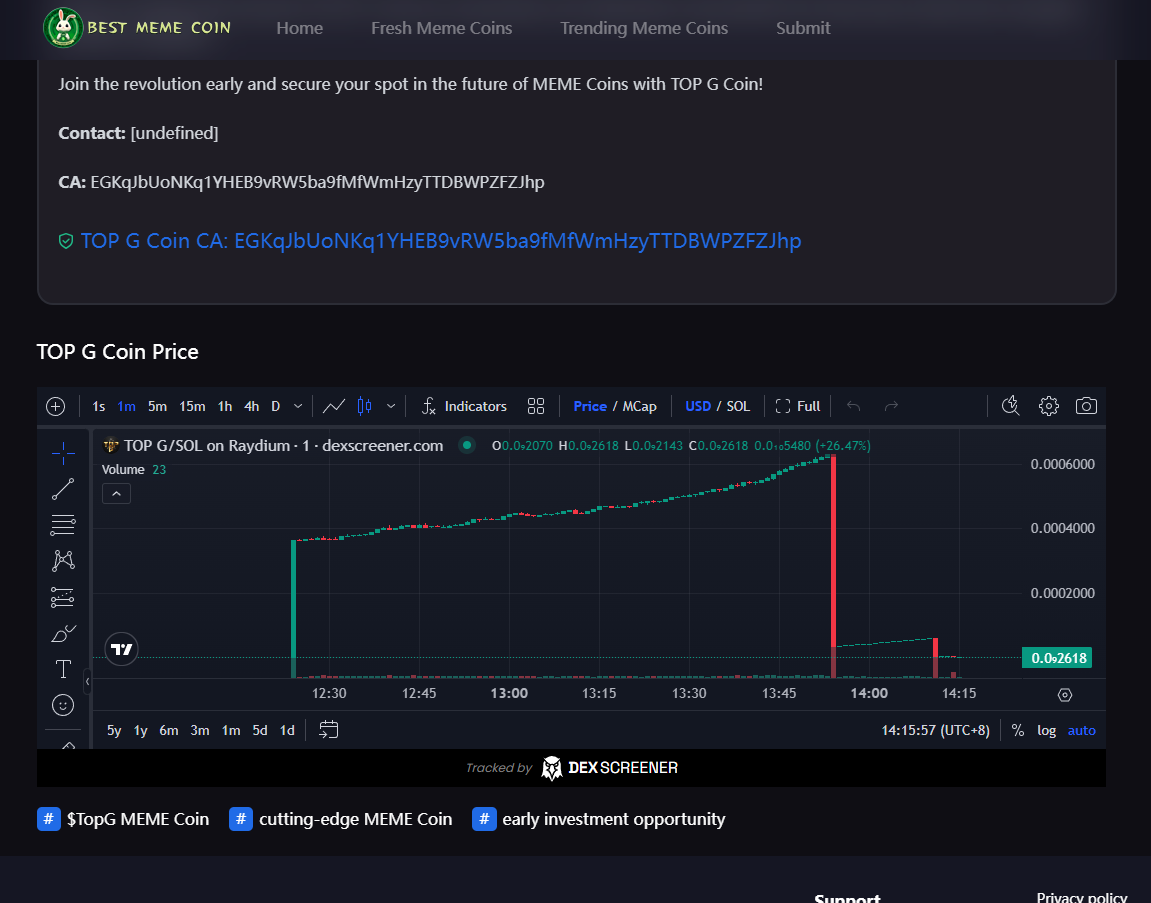
Task: Switch to line chart style icon
Action: click(x=334, y=406)
